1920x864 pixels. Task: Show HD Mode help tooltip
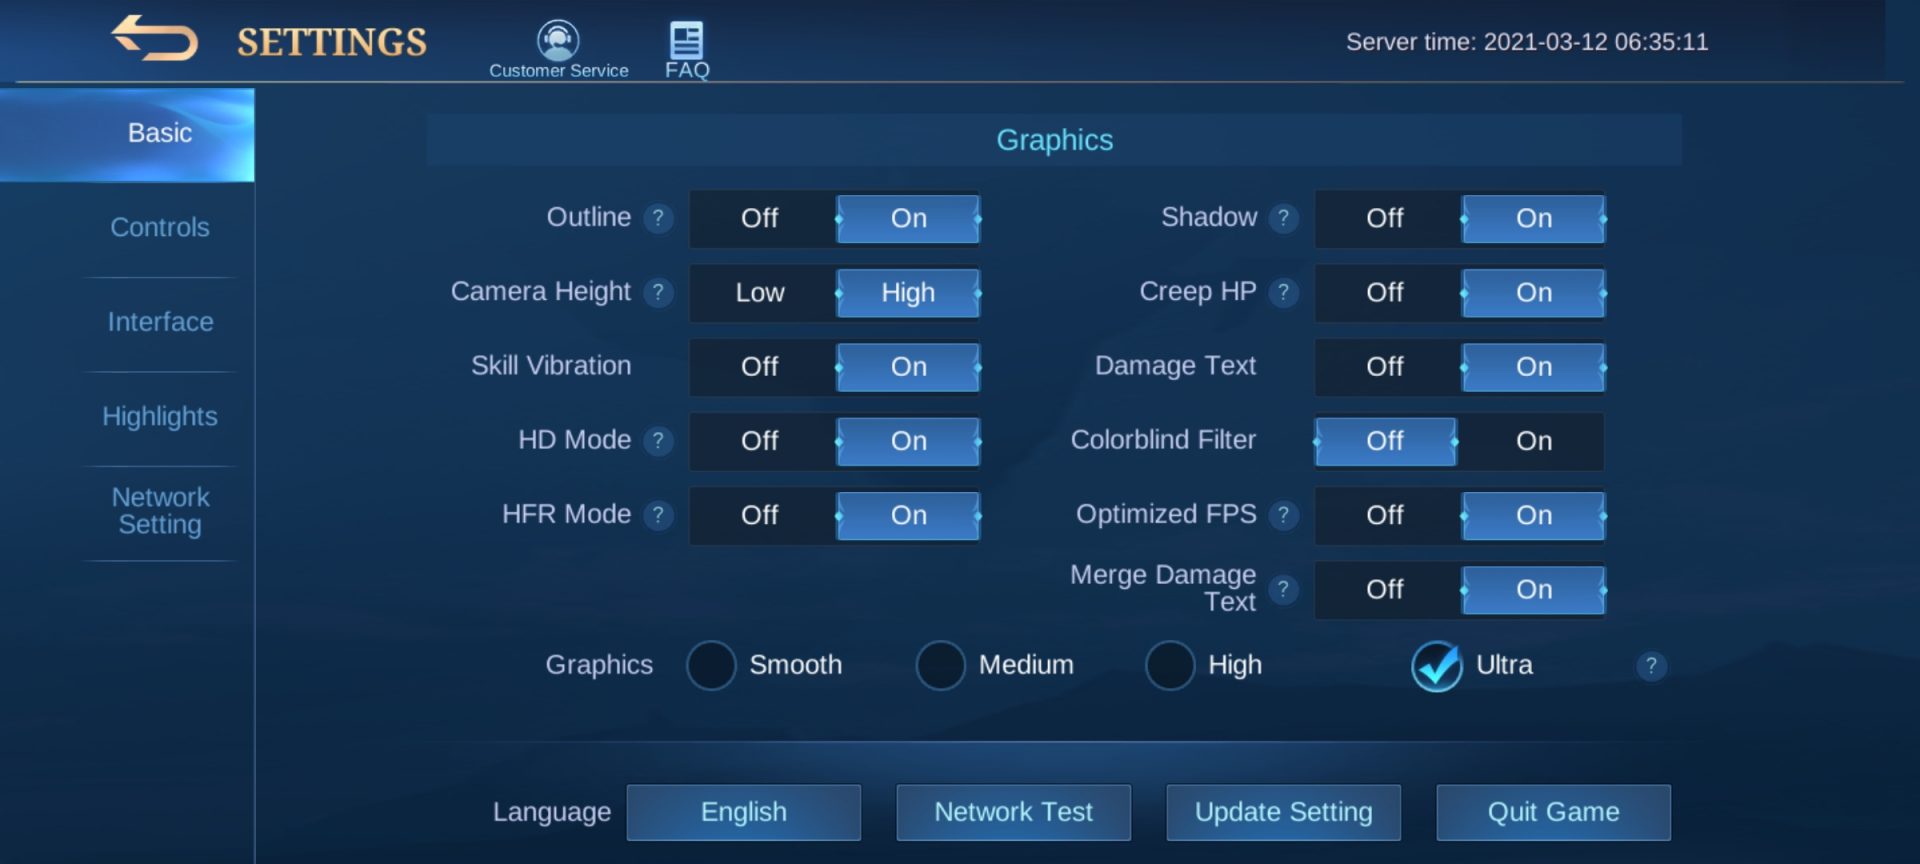658,441
